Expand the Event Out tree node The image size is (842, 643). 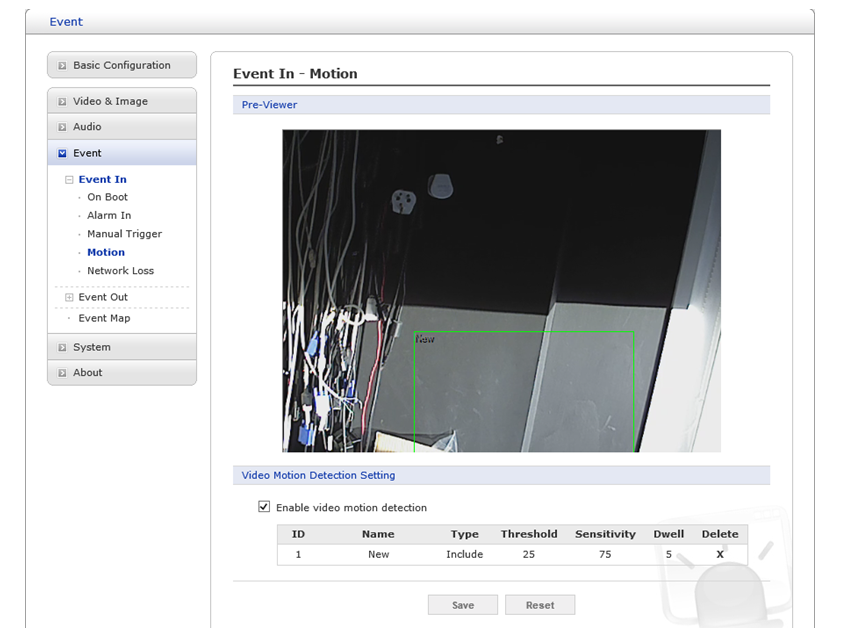[69, 298]
